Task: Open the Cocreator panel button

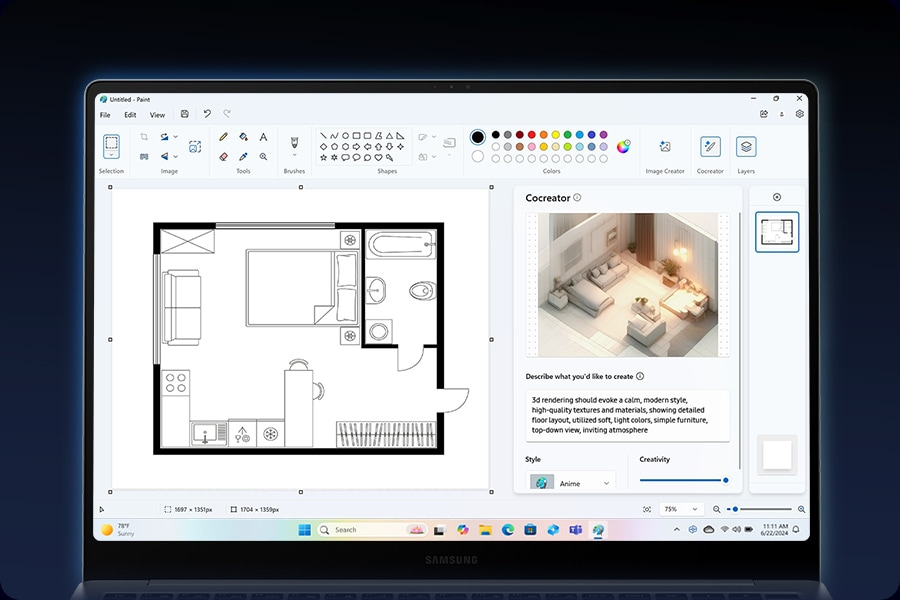Action: [710, 147]
